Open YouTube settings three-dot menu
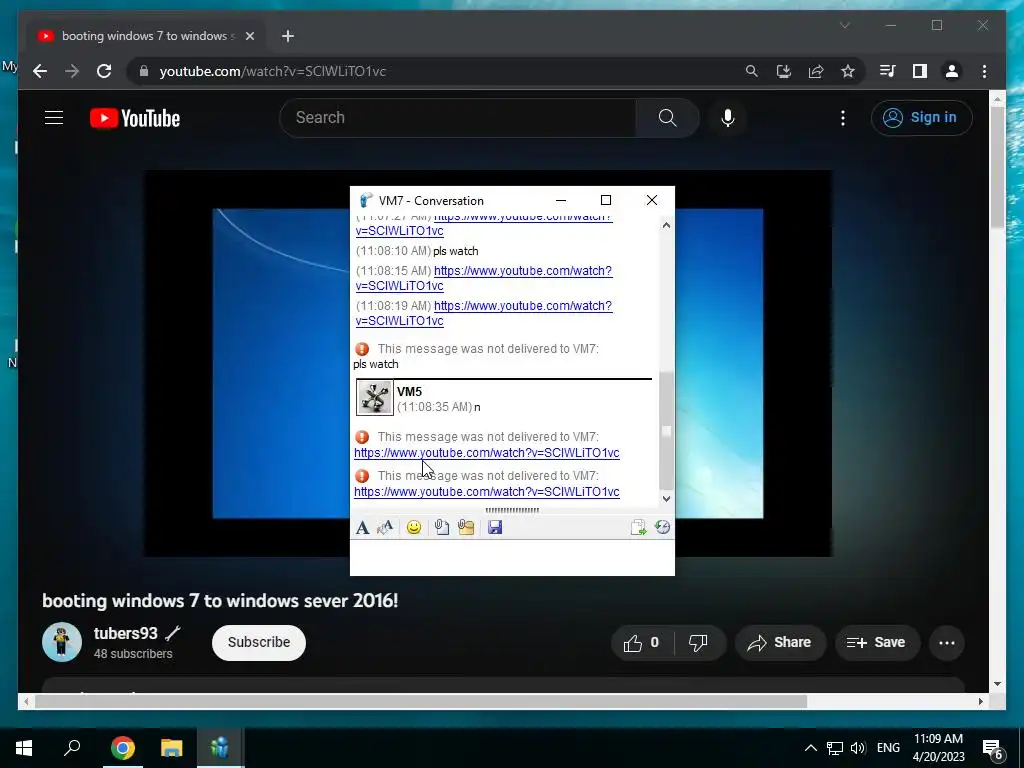Image resolution: width=1024 pixels, height=768 pixels. coord(843,118)
